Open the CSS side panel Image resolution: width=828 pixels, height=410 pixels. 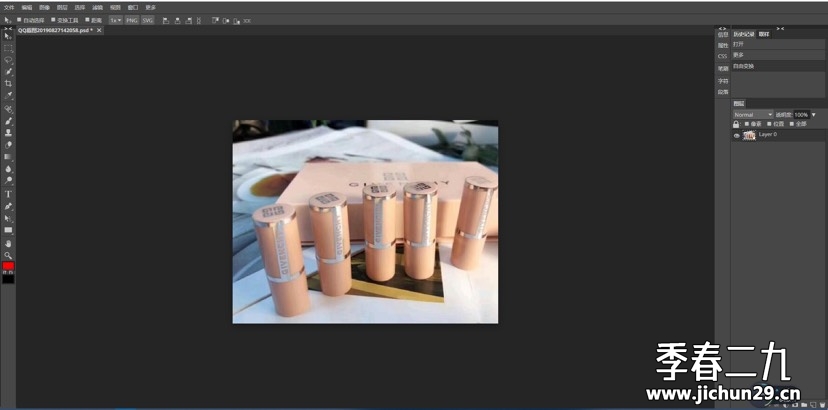coord(722,56)
